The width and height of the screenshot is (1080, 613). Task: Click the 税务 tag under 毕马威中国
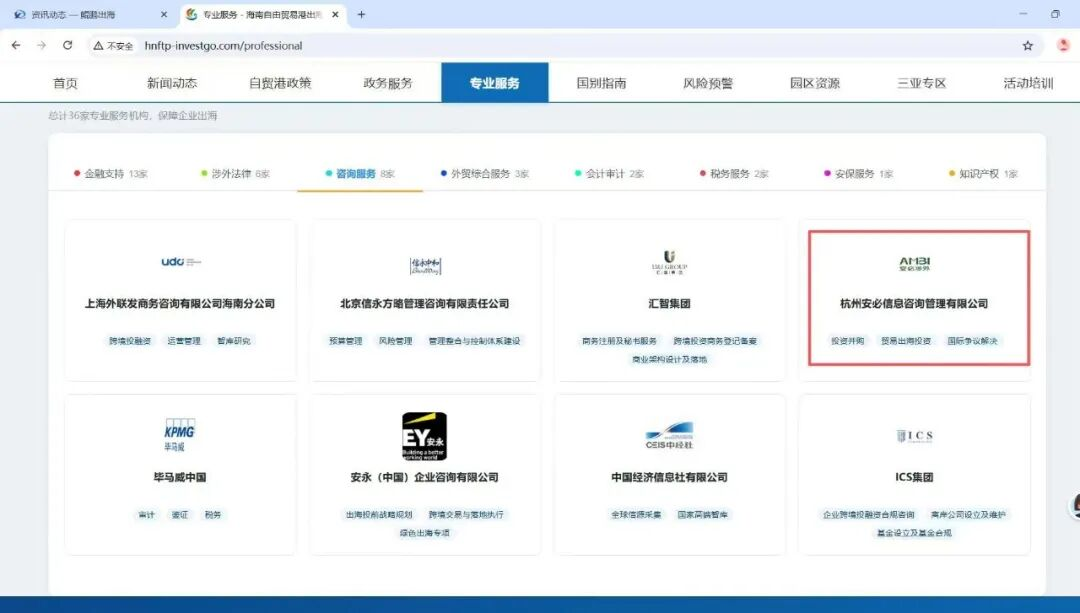point(213,514)
